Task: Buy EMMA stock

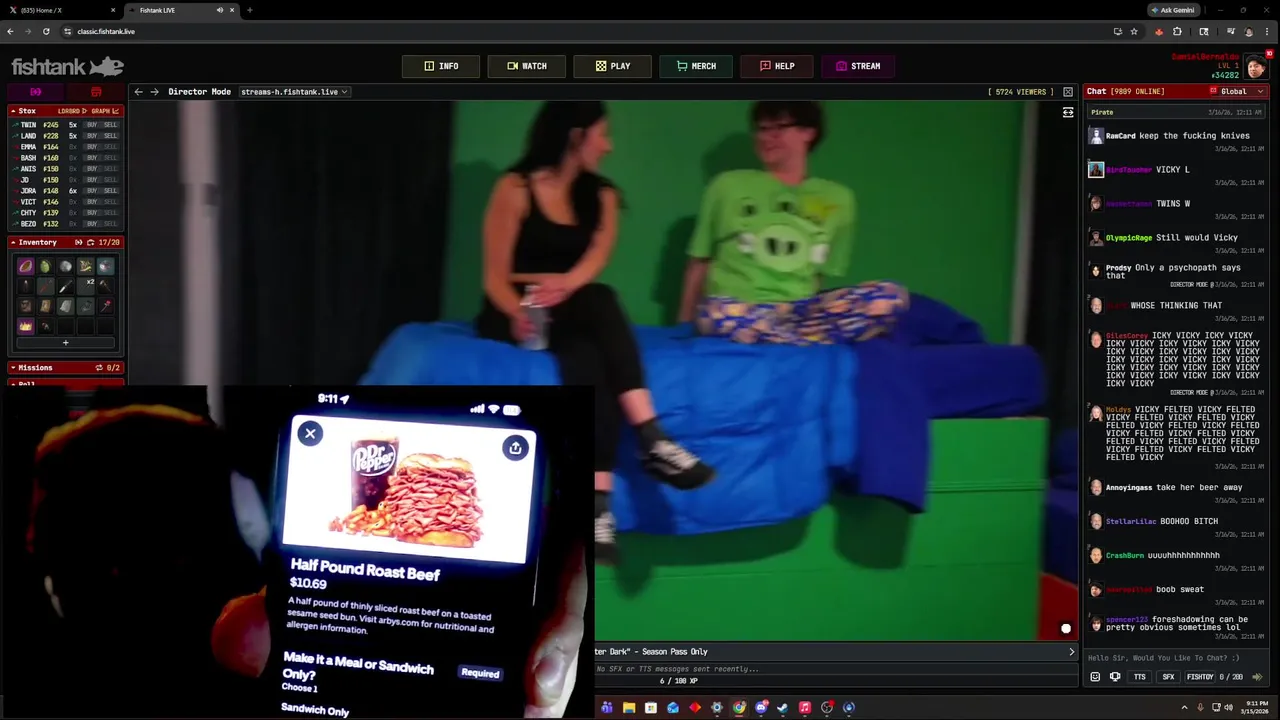Action: (x=91, y=147)
